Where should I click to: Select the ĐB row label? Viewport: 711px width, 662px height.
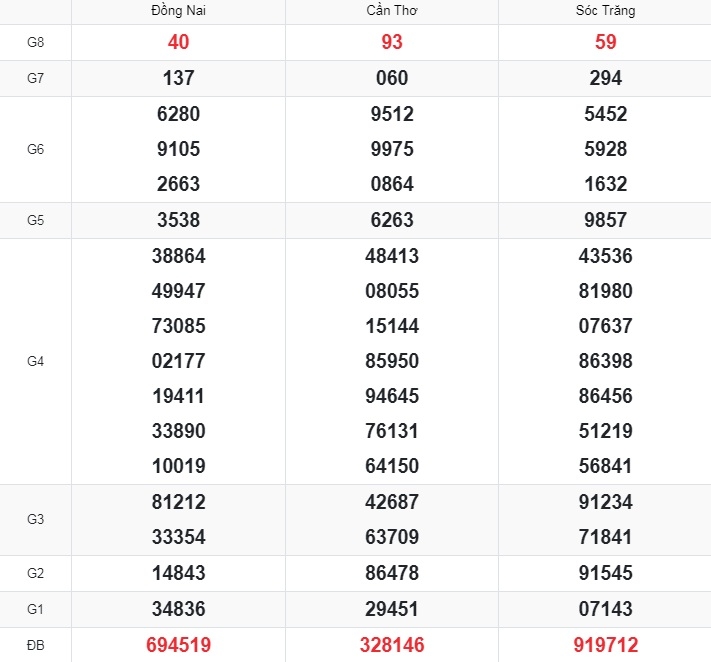(35, 645)
